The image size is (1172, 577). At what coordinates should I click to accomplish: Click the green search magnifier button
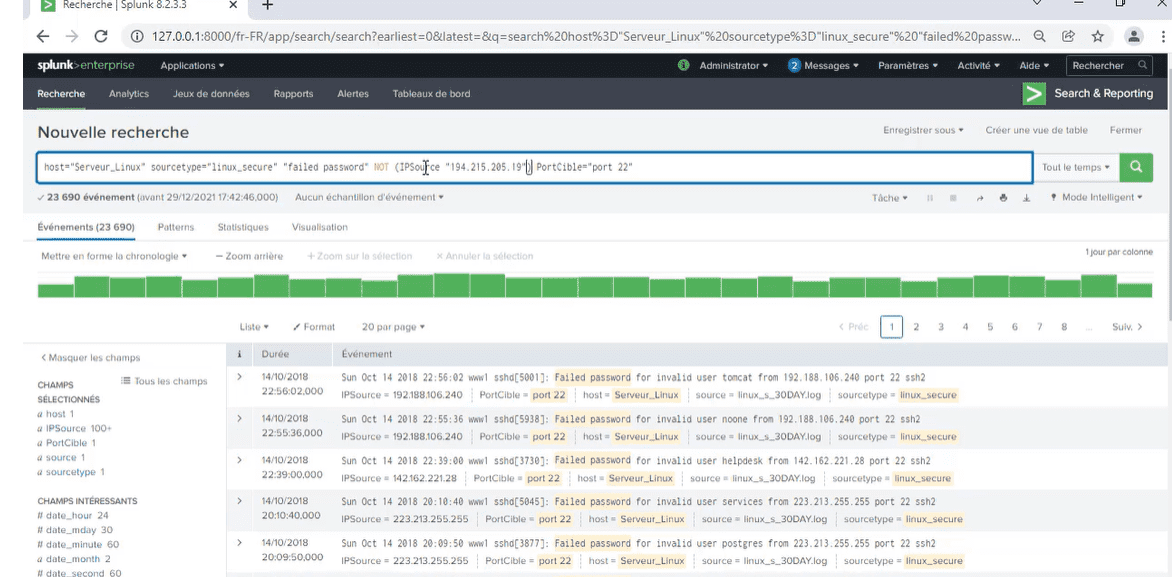click(1136, 167)
